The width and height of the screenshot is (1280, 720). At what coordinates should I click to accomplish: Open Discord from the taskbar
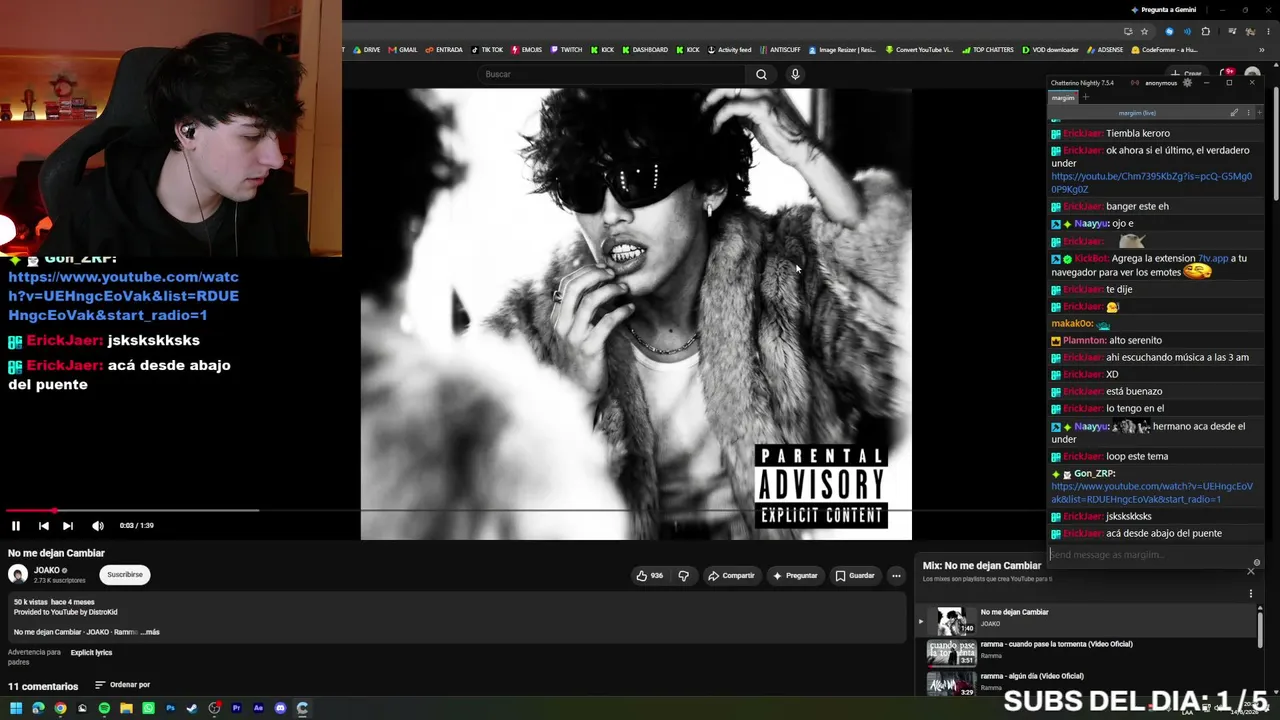point(280,709)
